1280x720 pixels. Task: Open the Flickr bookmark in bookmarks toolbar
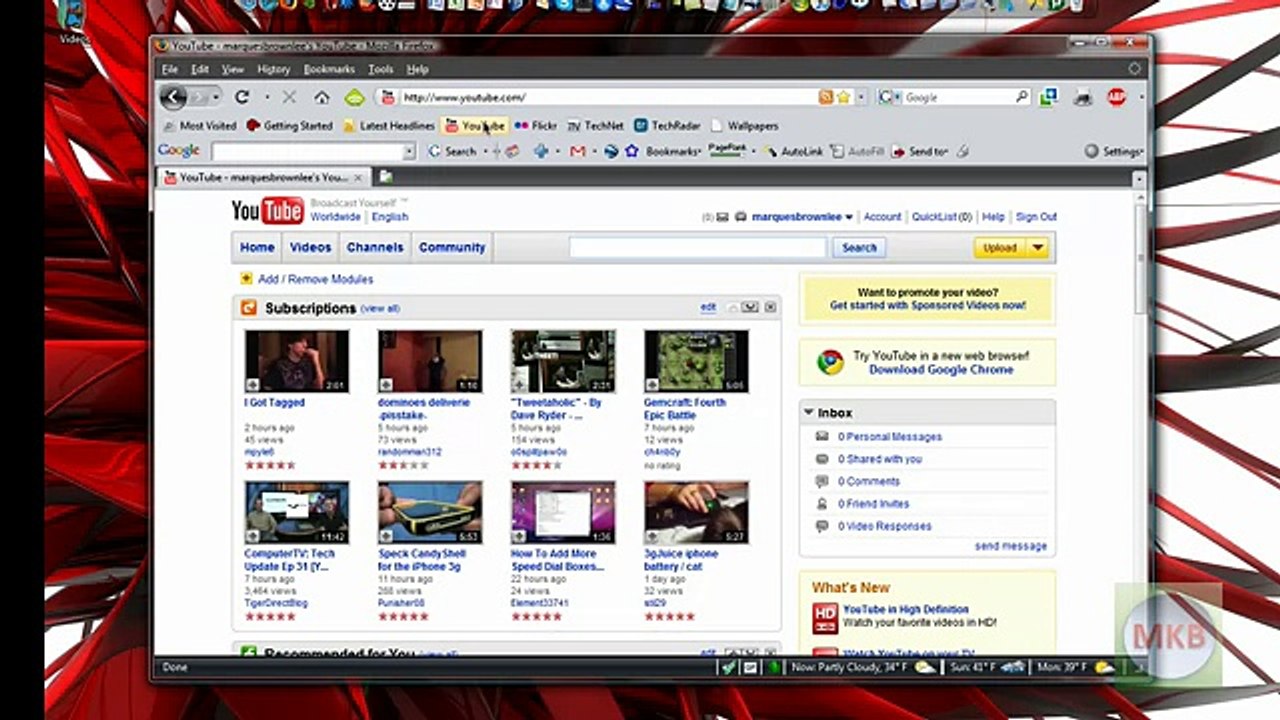point(535,126)
